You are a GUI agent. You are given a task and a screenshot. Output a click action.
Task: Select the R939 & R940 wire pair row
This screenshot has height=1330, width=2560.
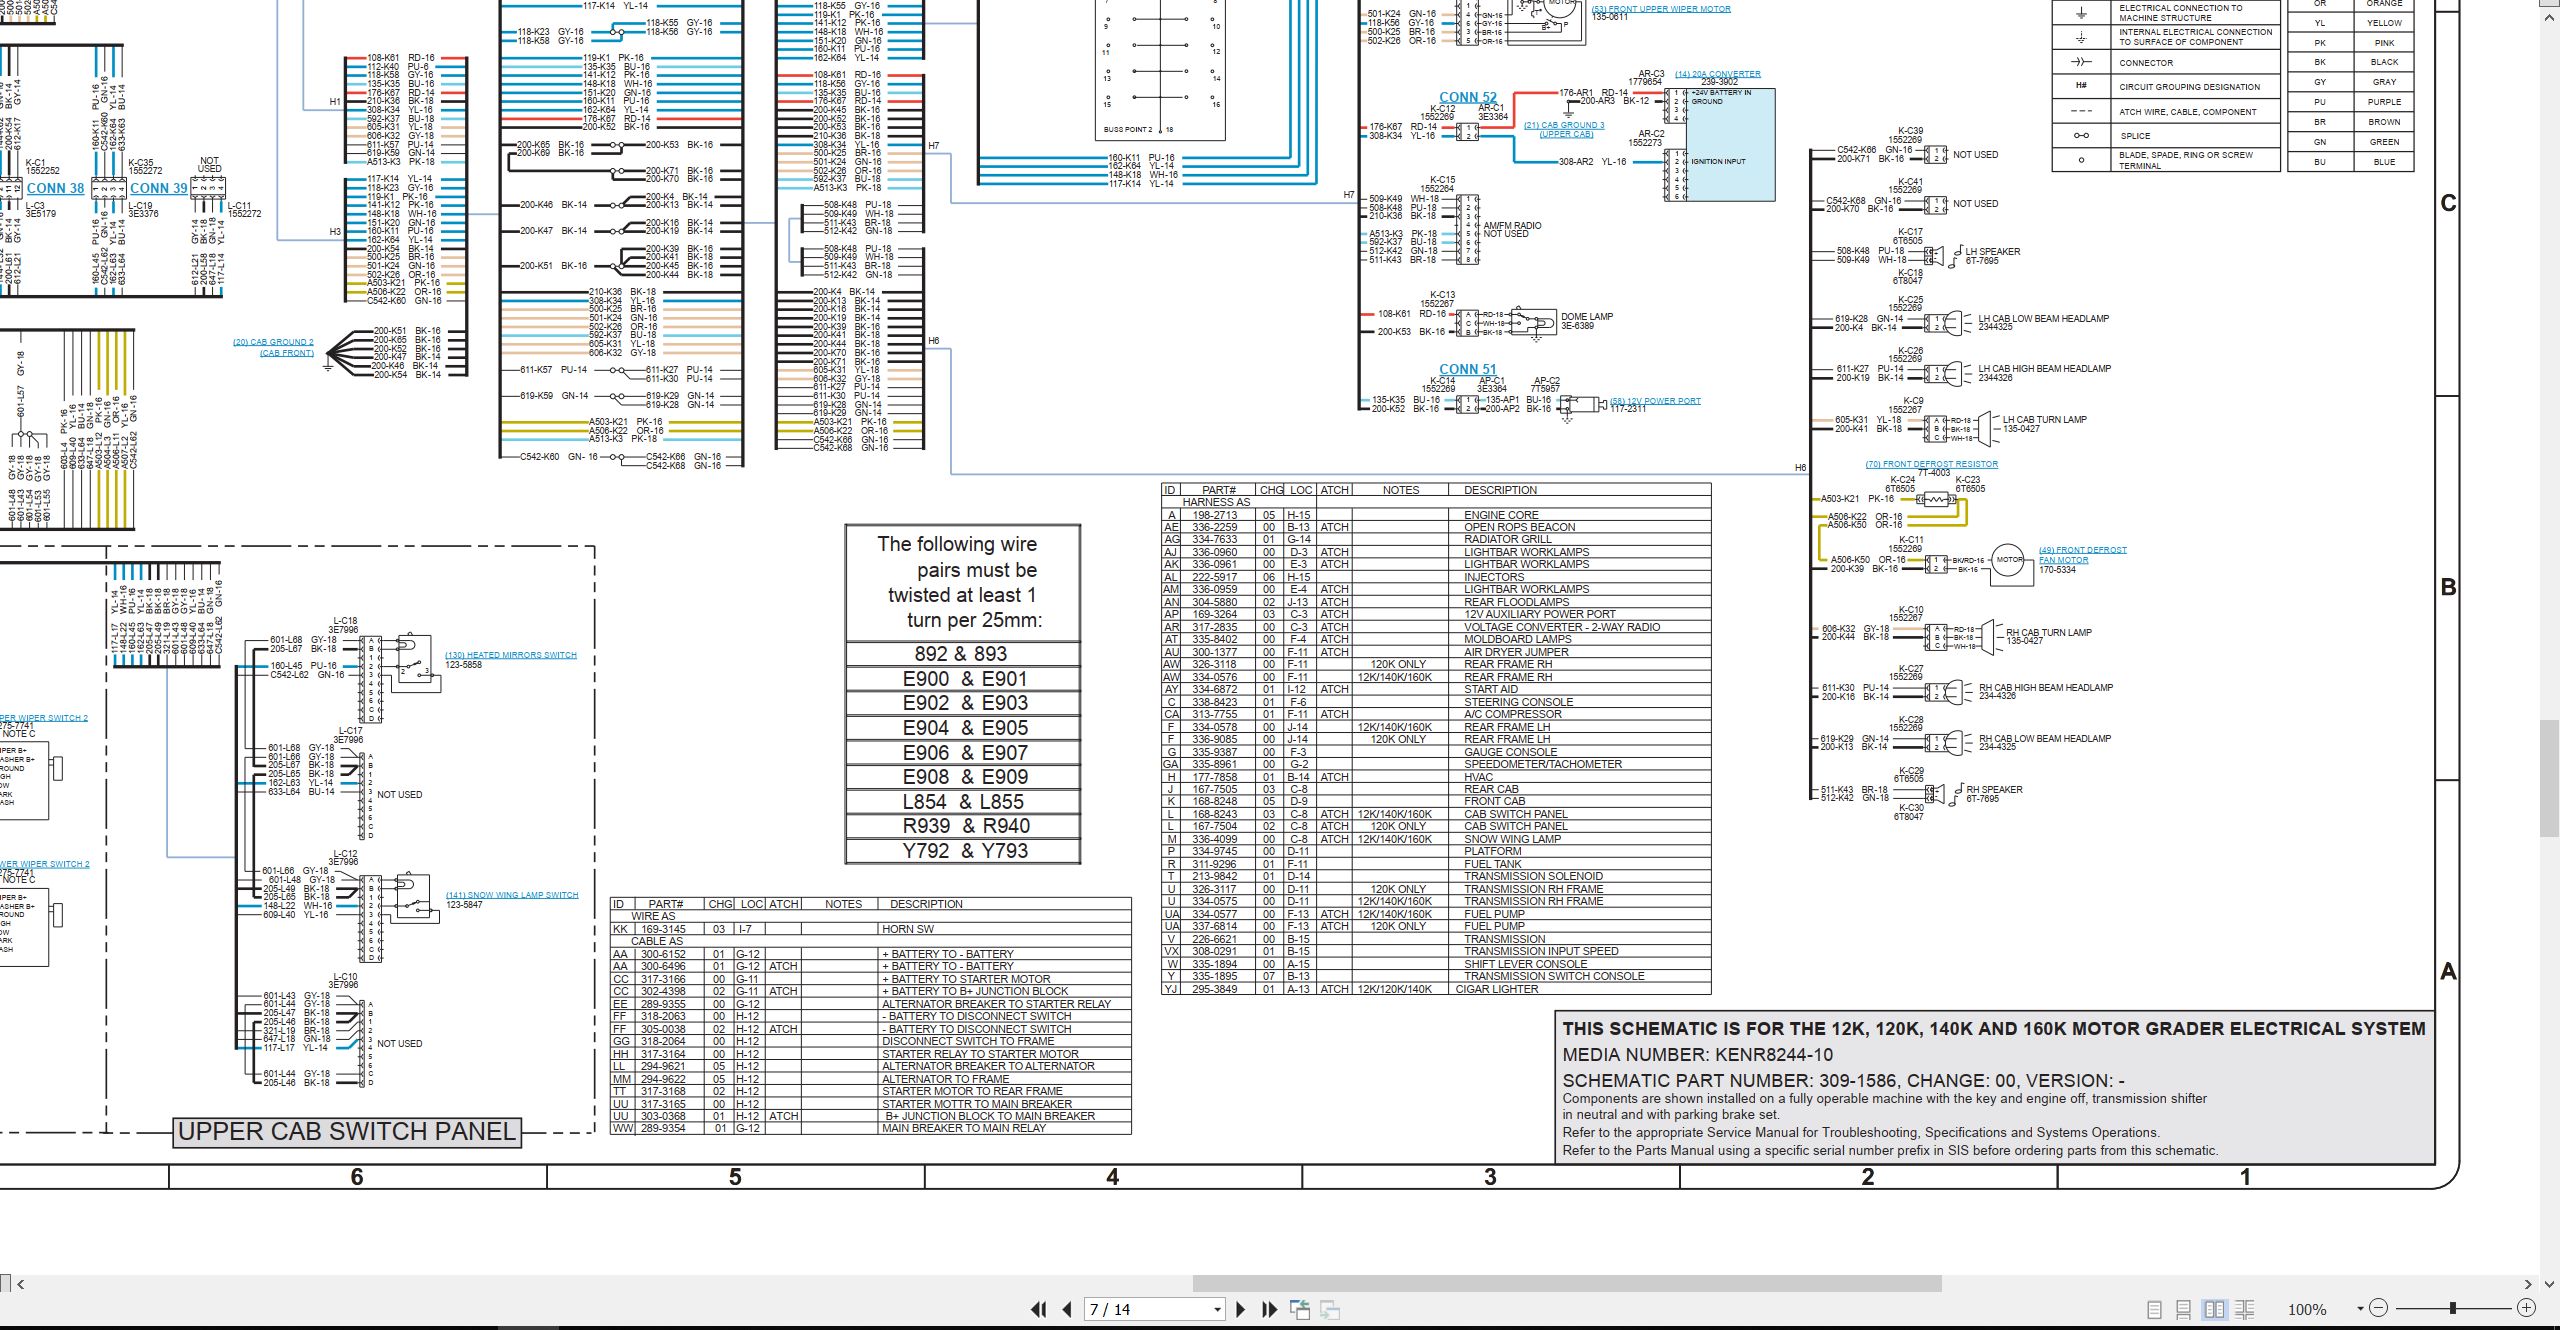click(x=962, y=826)
